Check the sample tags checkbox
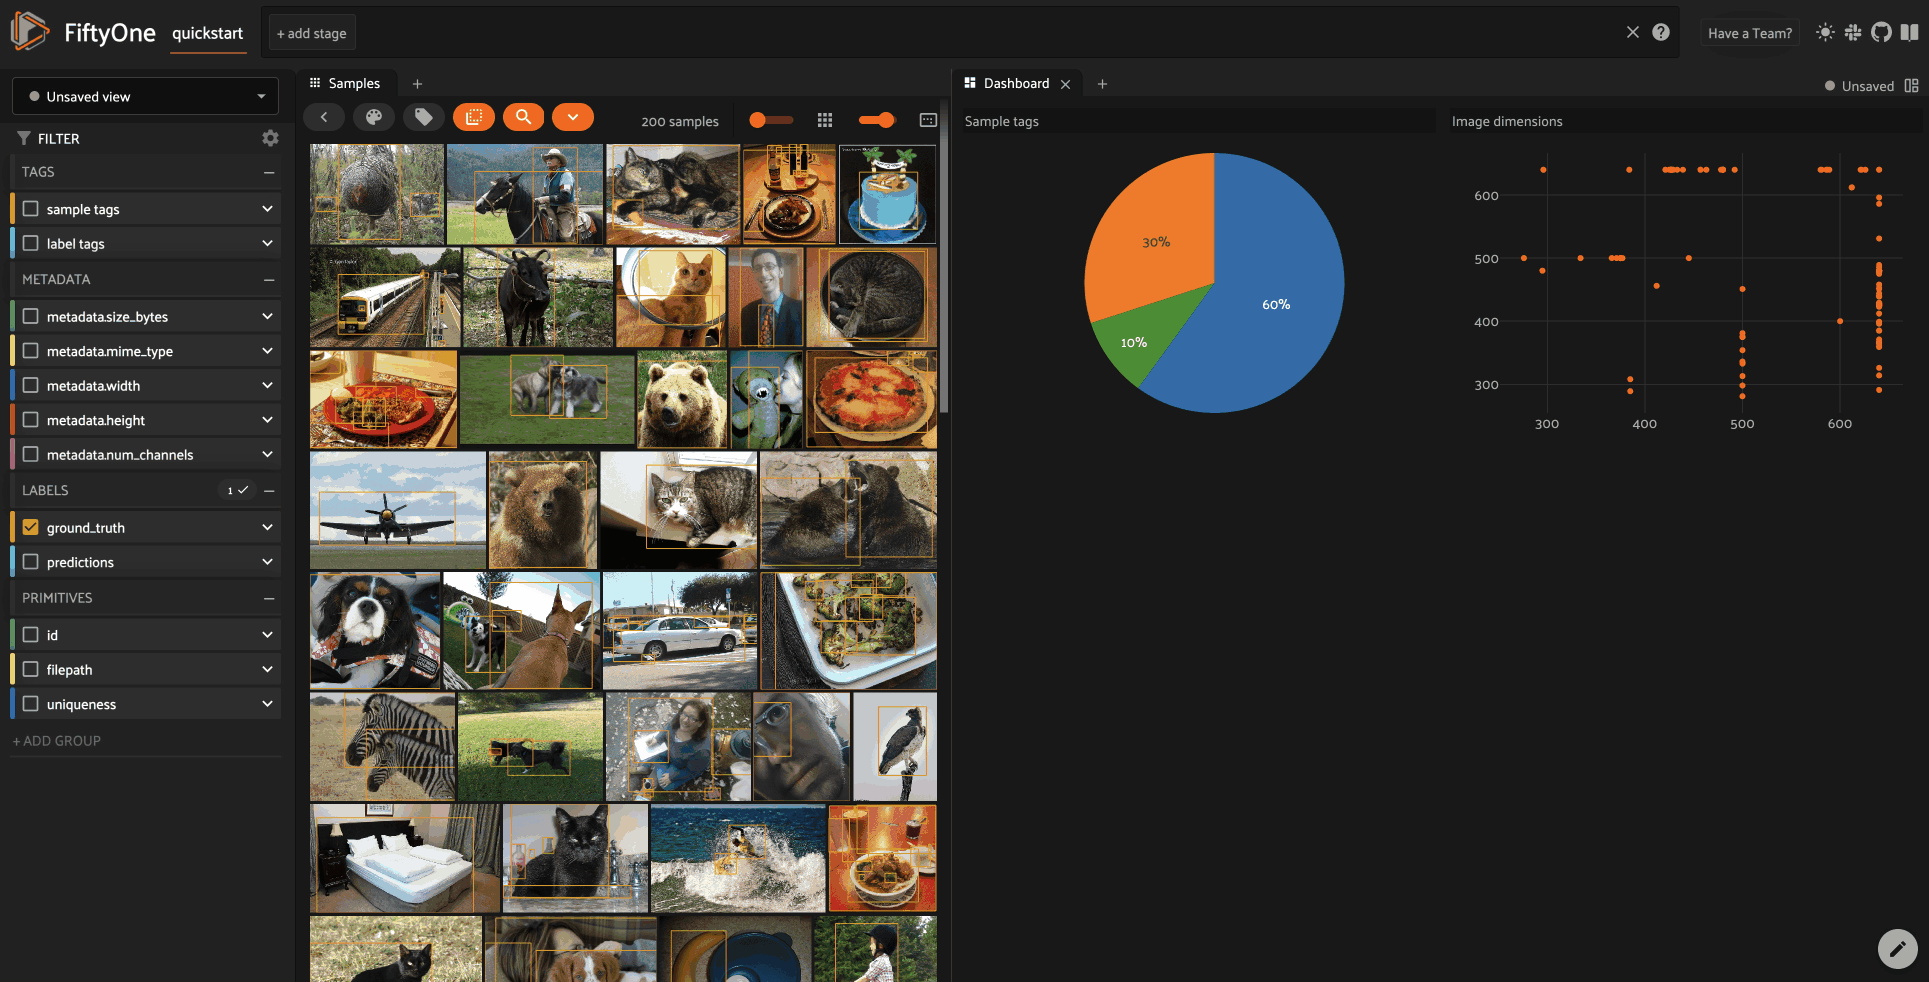 click(31, 209)
